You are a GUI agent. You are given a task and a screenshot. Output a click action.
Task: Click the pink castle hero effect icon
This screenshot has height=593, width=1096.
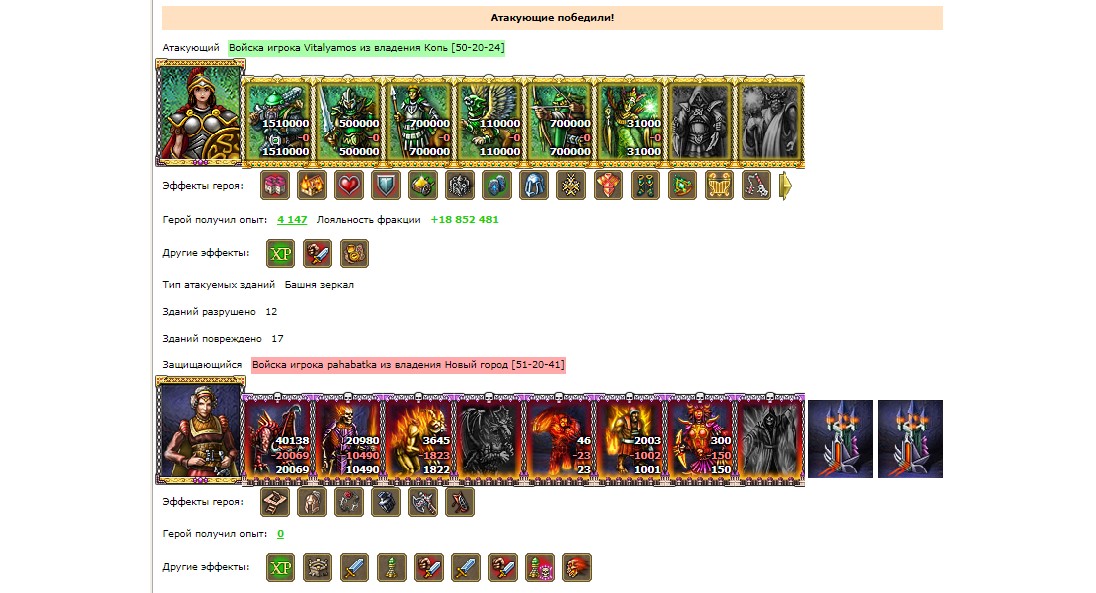(275, 185)
